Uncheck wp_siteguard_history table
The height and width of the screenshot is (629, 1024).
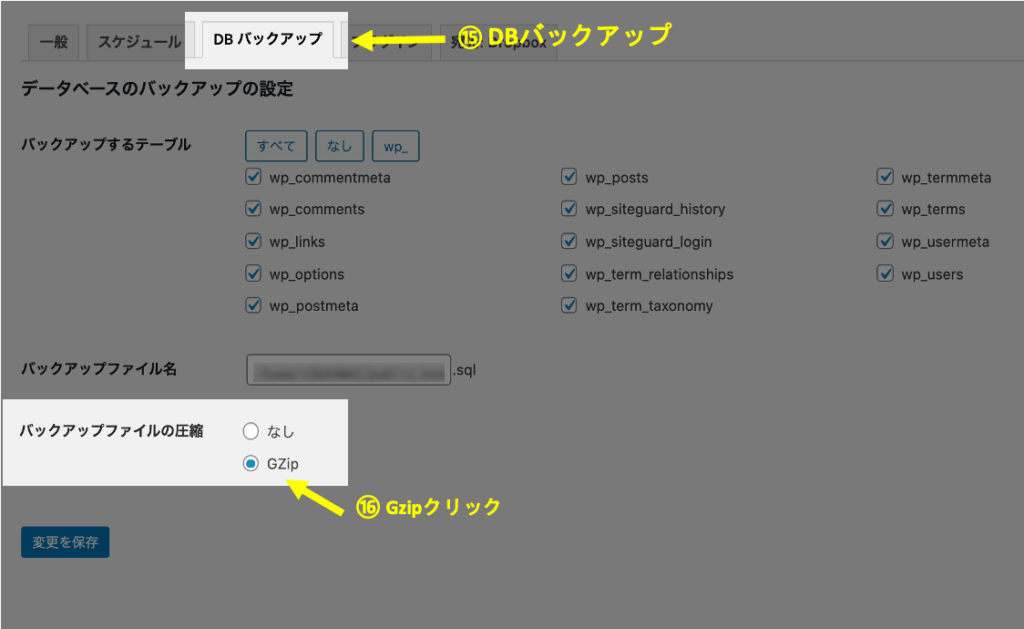tap(569, 209)
